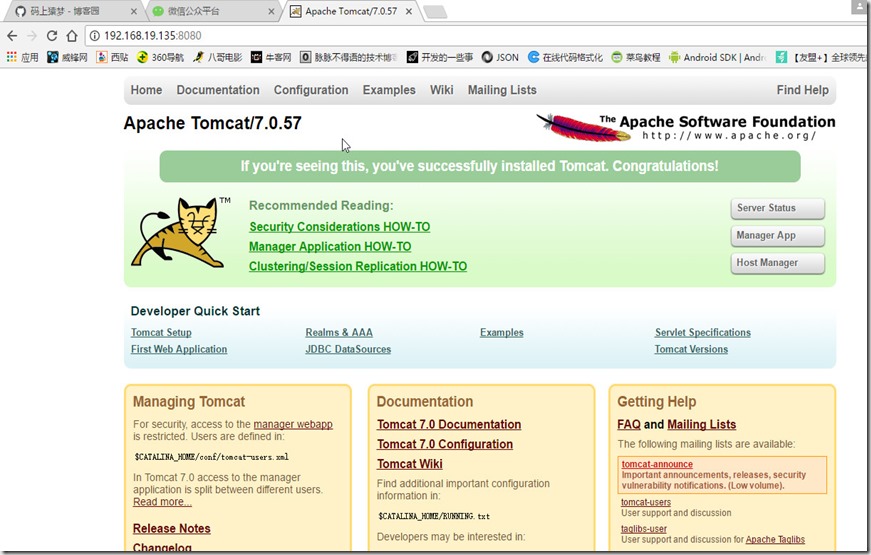Open the 开发的一些事 bookmark

click(x=440, y=57)
